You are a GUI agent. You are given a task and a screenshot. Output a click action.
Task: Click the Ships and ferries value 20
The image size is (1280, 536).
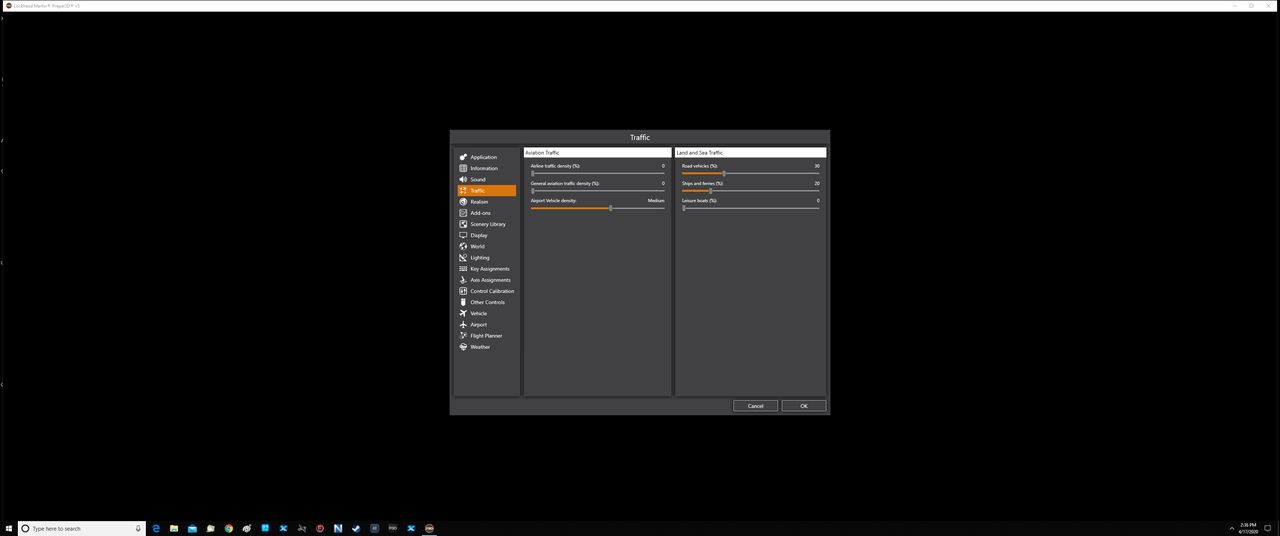[x=817, y=184]
